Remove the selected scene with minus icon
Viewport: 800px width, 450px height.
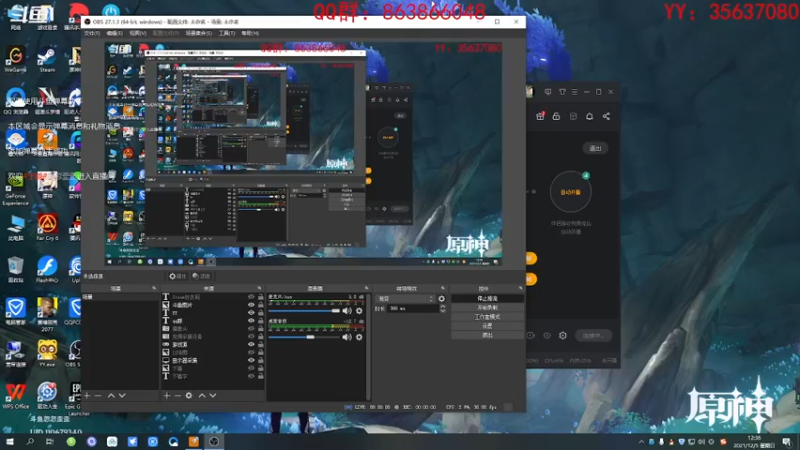(98, 395)
